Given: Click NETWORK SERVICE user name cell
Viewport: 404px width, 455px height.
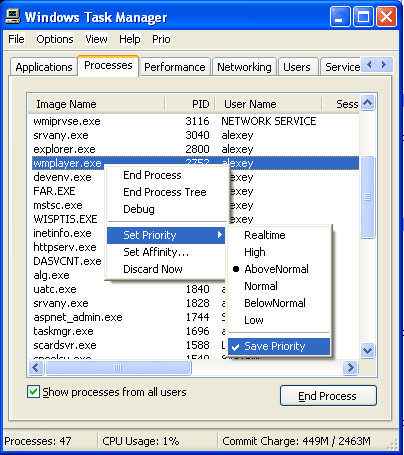Looking at the screenshot, I should pyautogui.click(x=269, y=121).
